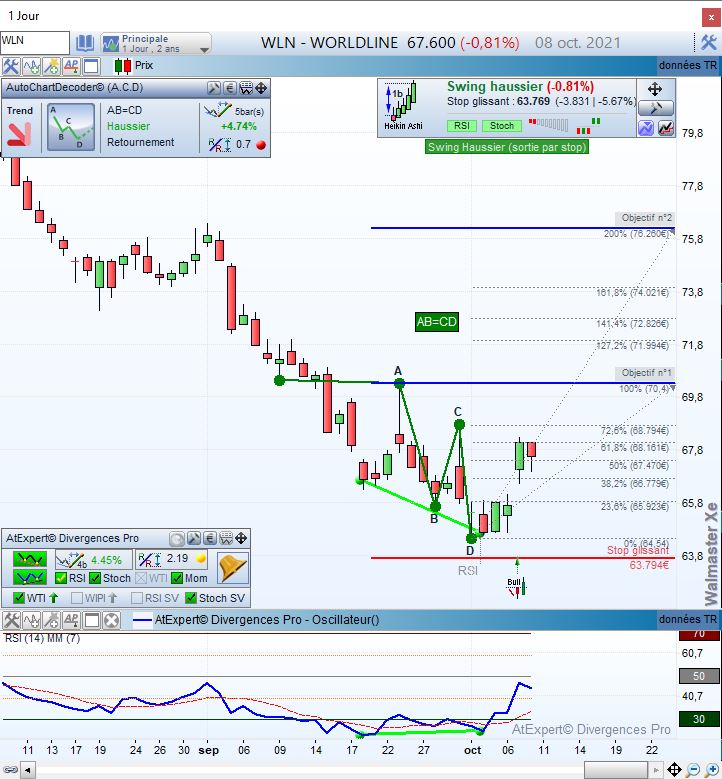
Task: Toggle bullish divergence pattern button
Action: click(29, 577)
